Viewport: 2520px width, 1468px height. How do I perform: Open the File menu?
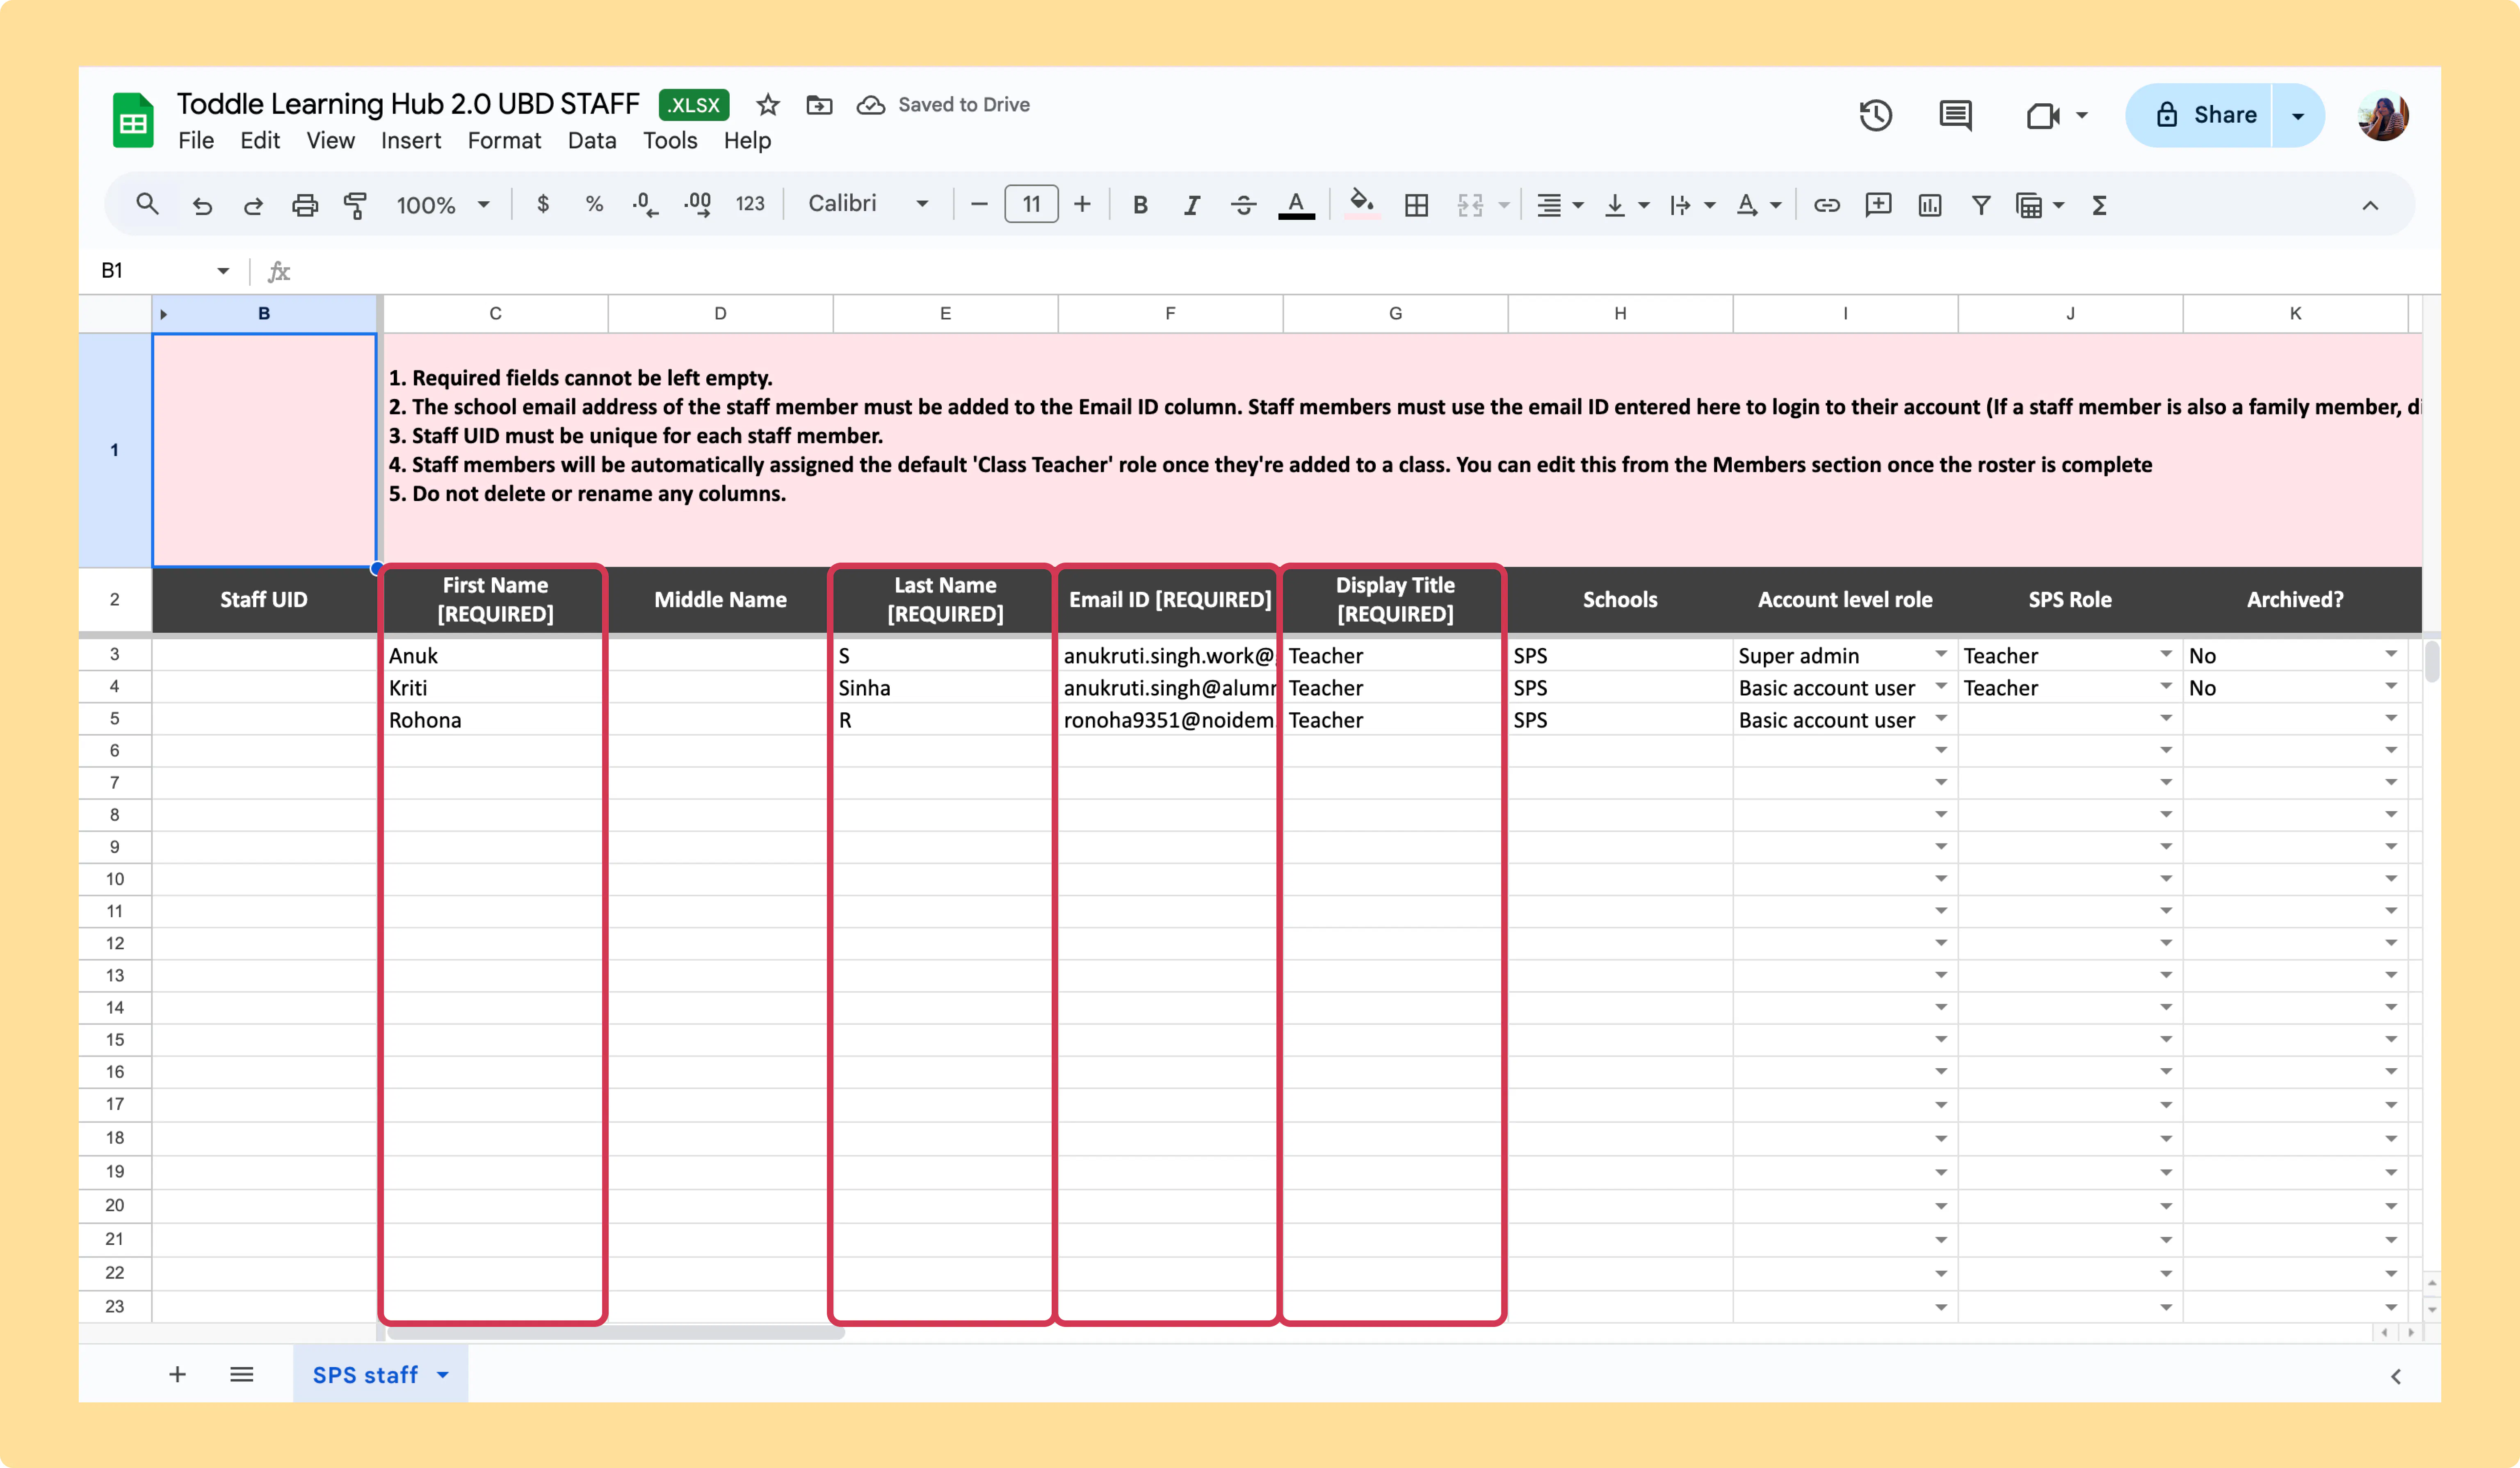point(196,141)
